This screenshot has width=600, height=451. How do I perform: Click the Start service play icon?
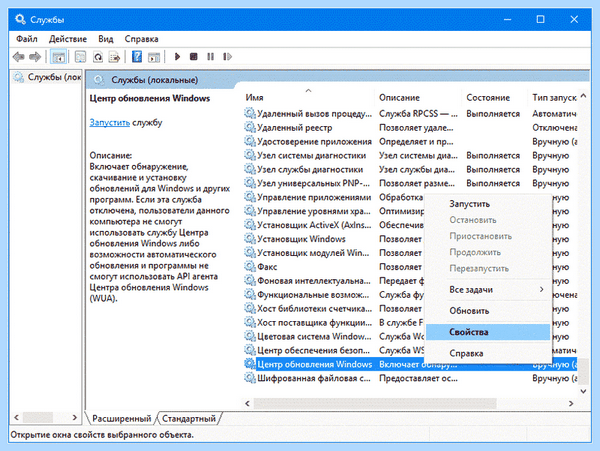[x=177, y=57]
